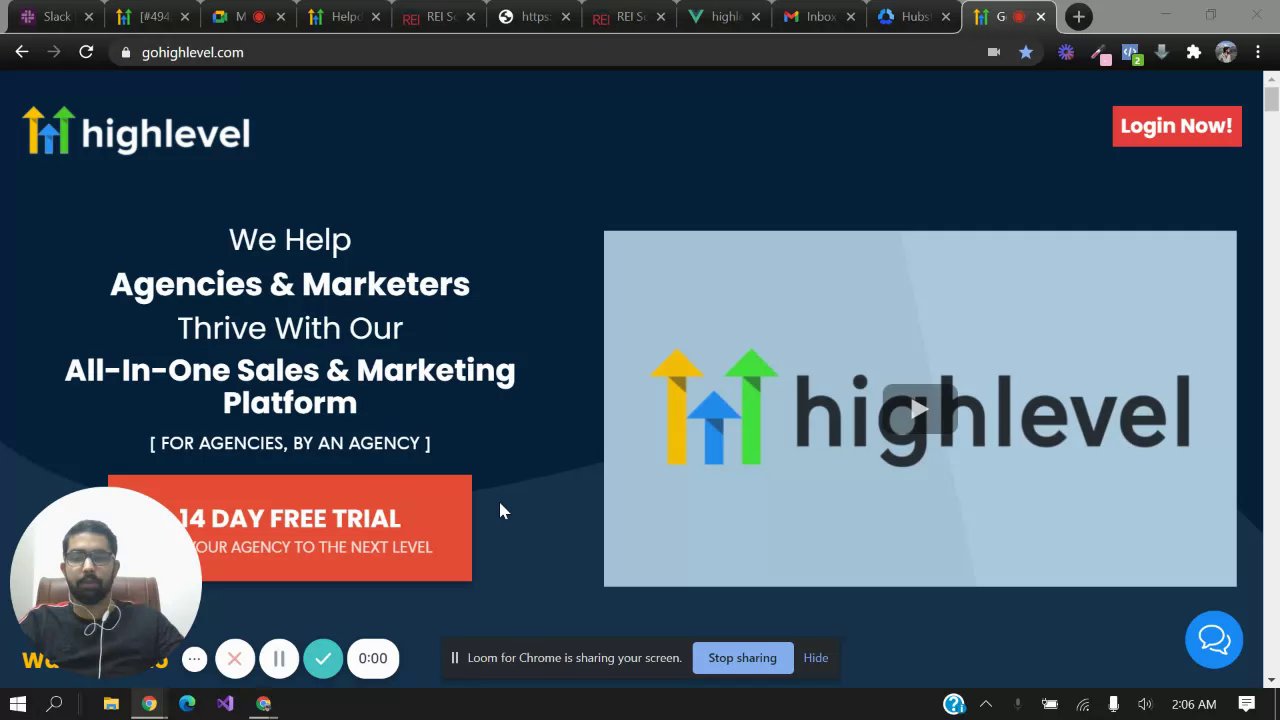The image size is (1280, 720).
Task: Open the code extension with badge 2
Action: pos(1131,54)
